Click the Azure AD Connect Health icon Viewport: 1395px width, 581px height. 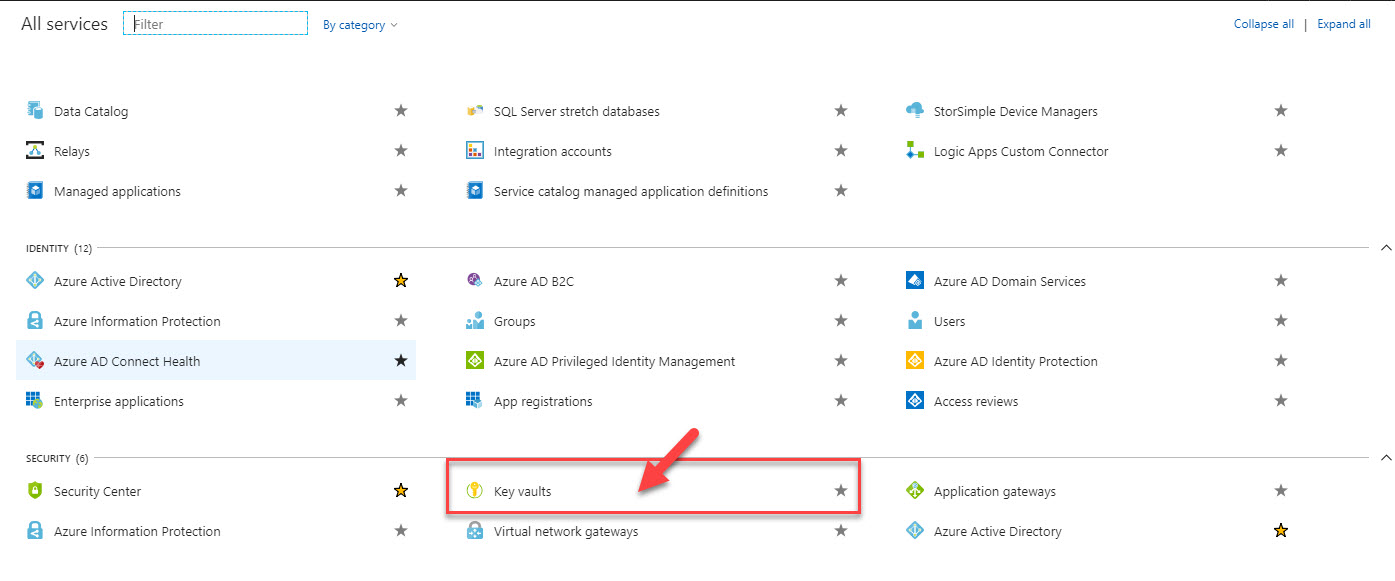click(x=35, y=361)
